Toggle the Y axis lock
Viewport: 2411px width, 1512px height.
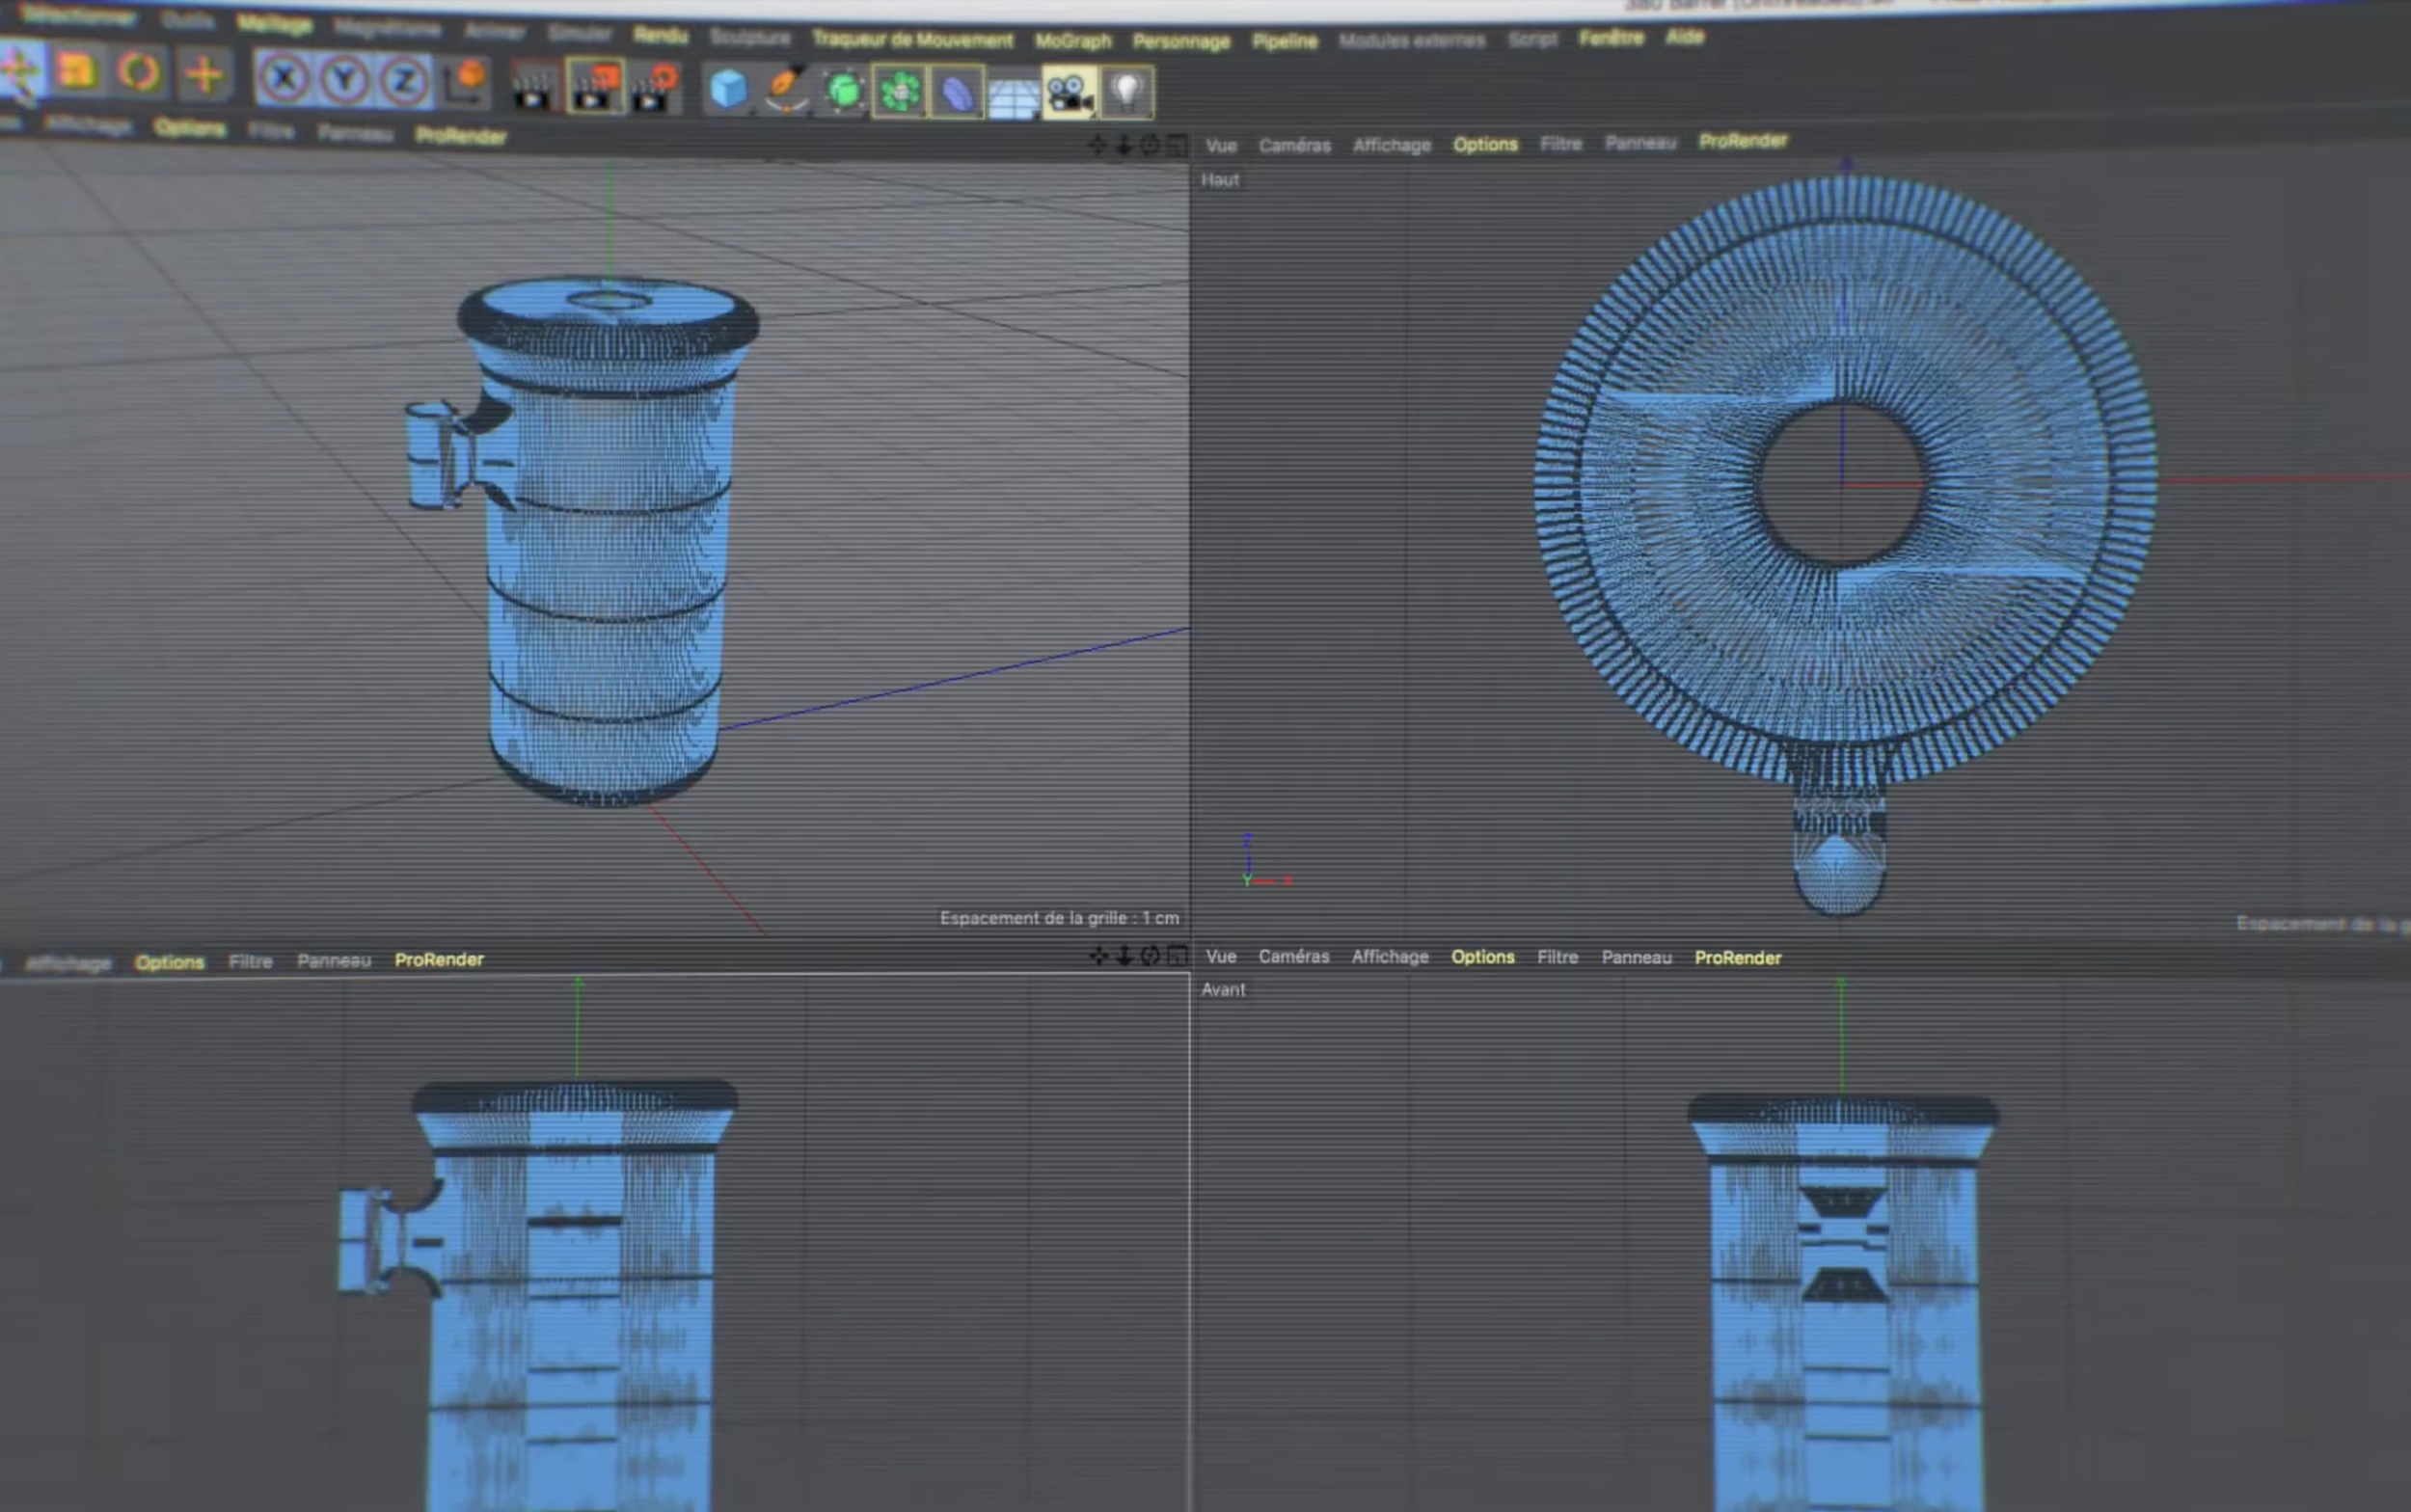[x=345, y=79]
